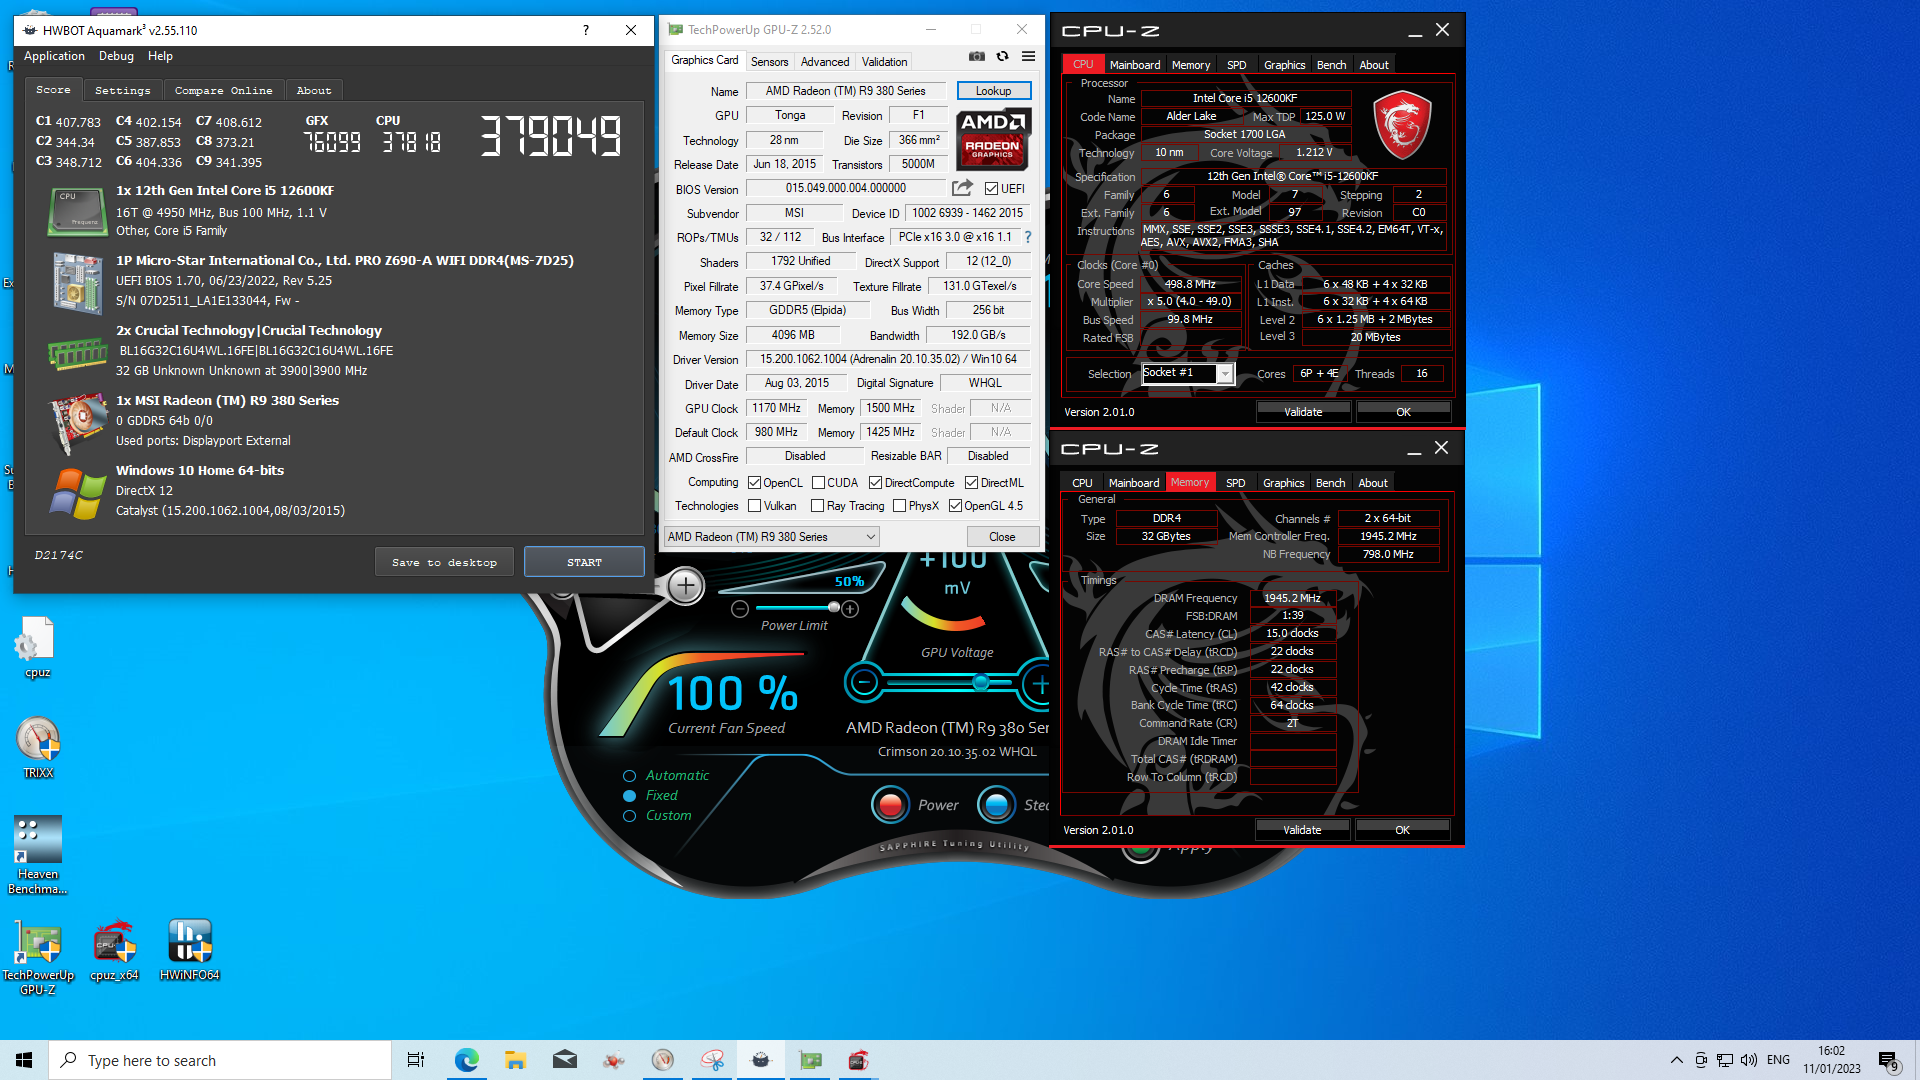The image size is (1920, 1080).
Task: Click the taskbar clock and date
Action: pyautogui.click(x=1831, y=1060)
